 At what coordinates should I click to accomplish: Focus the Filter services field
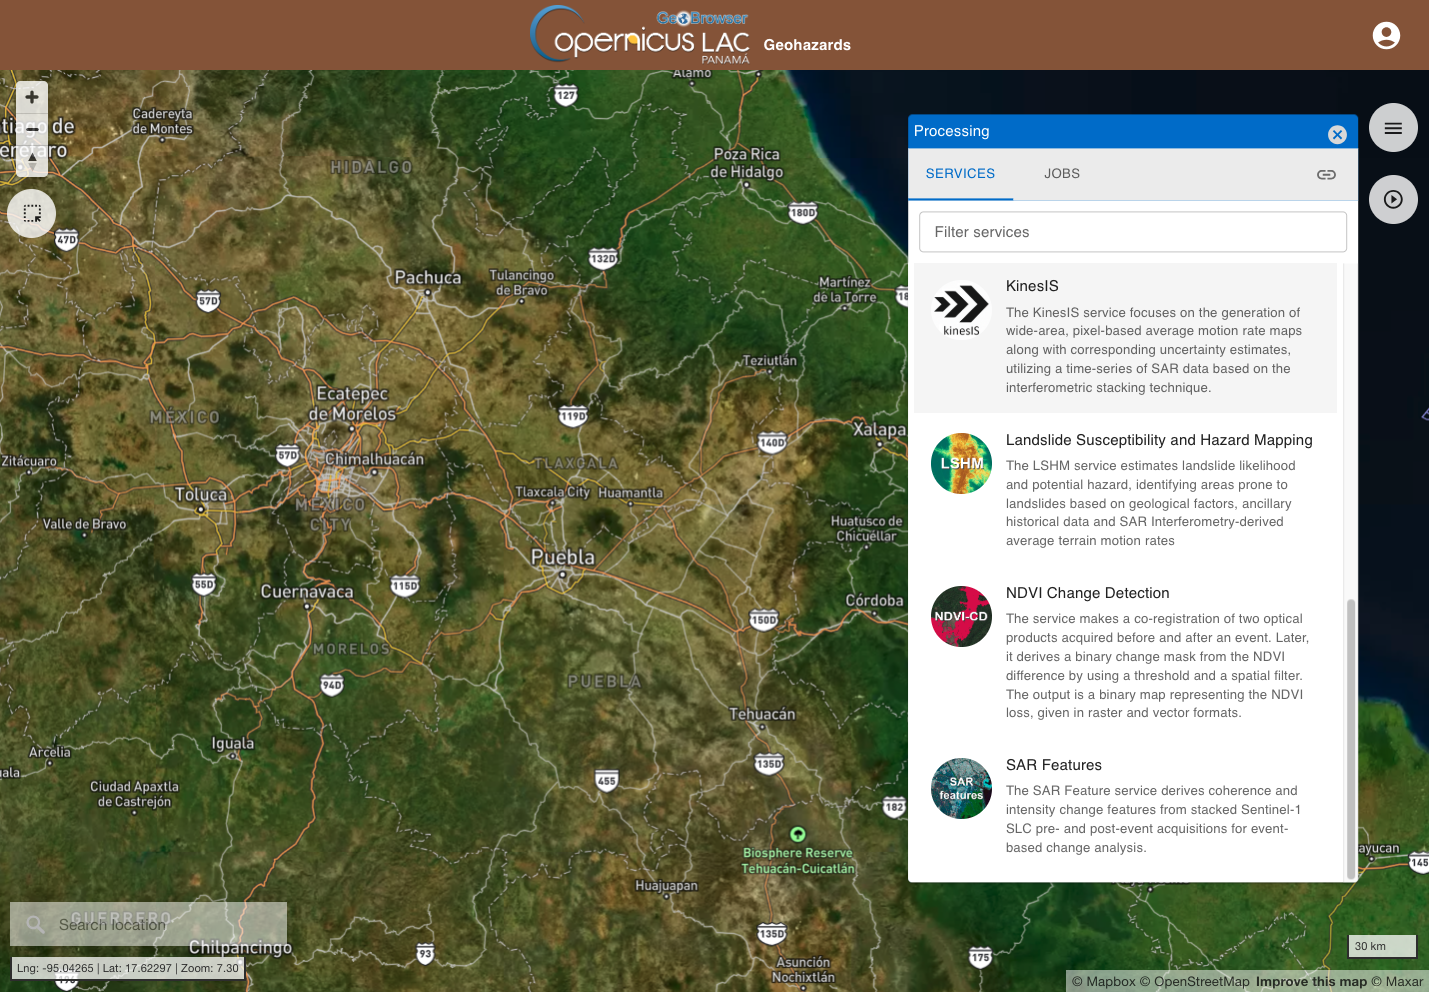(1132, 232)
